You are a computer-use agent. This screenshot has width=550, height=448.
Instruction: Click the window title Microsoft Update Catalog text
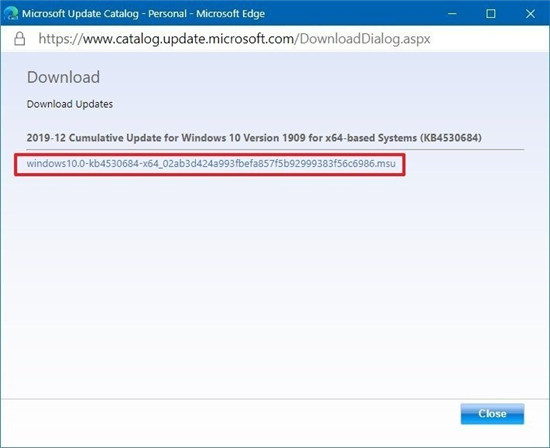pos(80,14)
